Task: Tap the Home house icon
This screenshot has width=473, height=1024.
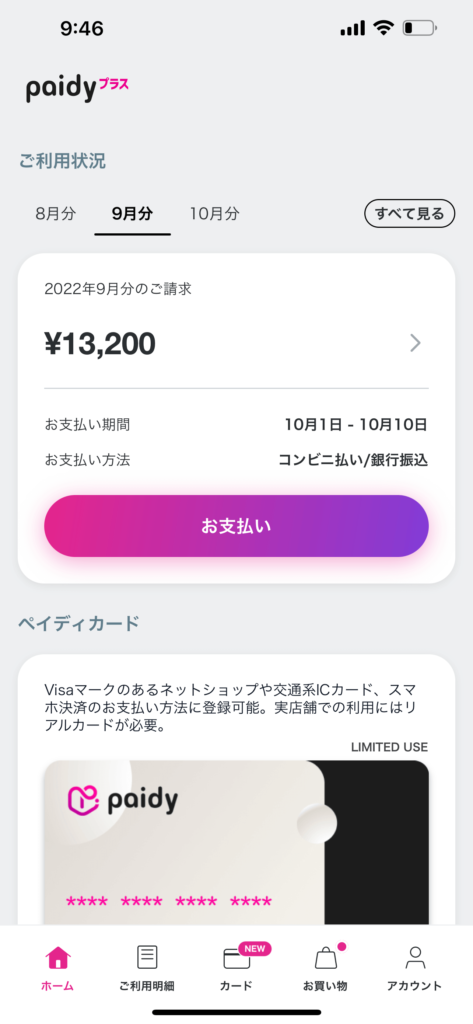Action: pos(57,957)
